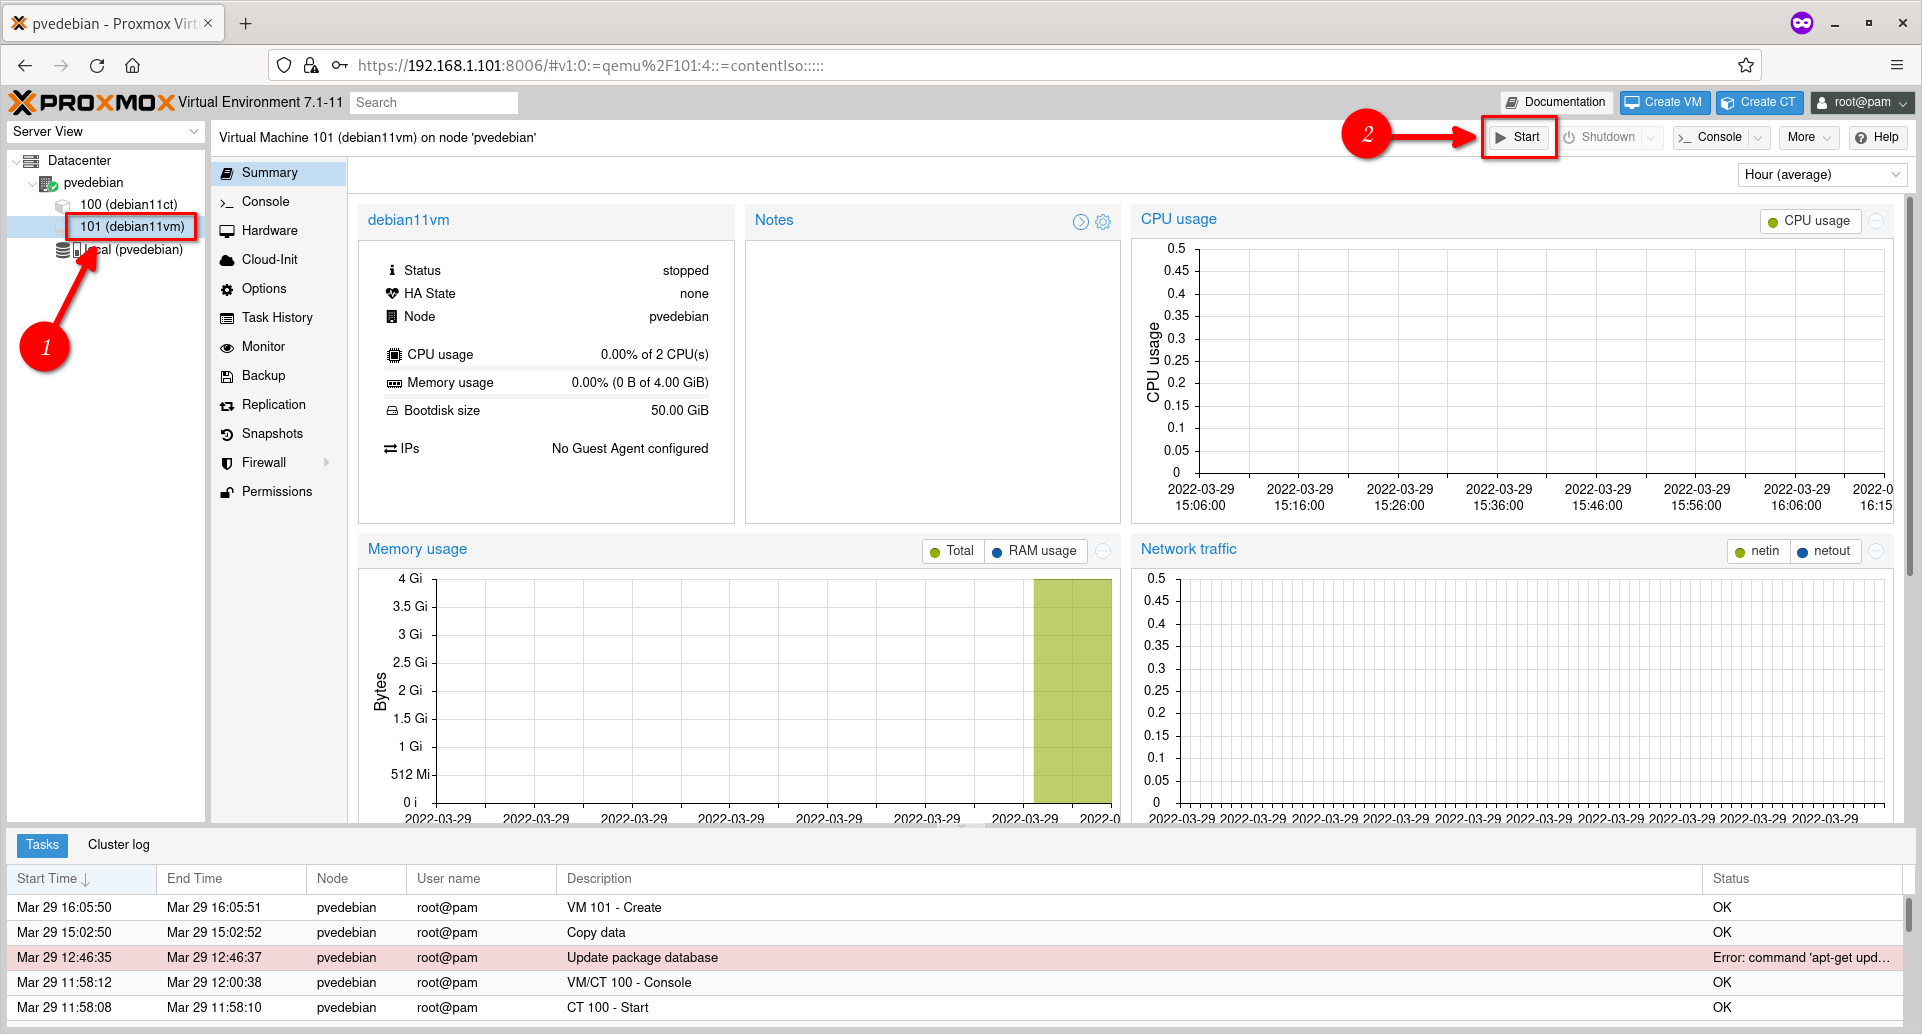The height and width of the screenshot is (1034, 1922).
Task: Click the Start VM button
Action: tap(1518, 138)
